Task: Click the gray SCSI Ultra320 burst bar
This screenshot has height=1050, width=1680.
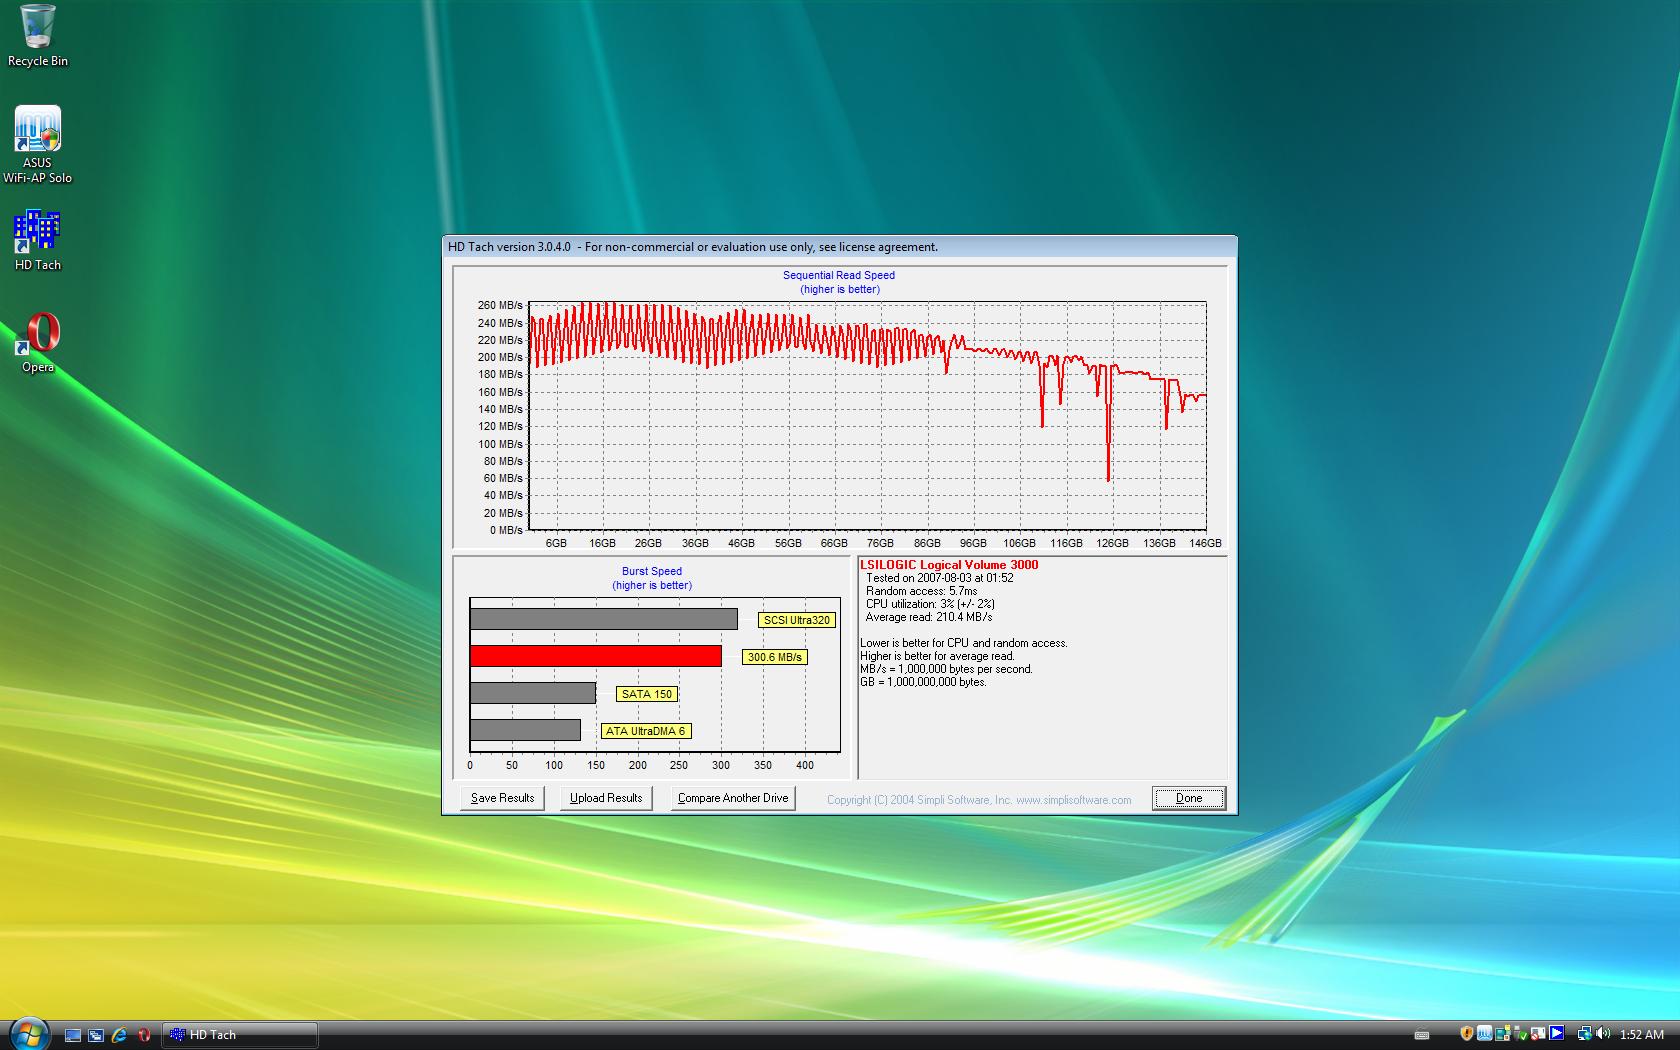Action: (x=604, y=619)
